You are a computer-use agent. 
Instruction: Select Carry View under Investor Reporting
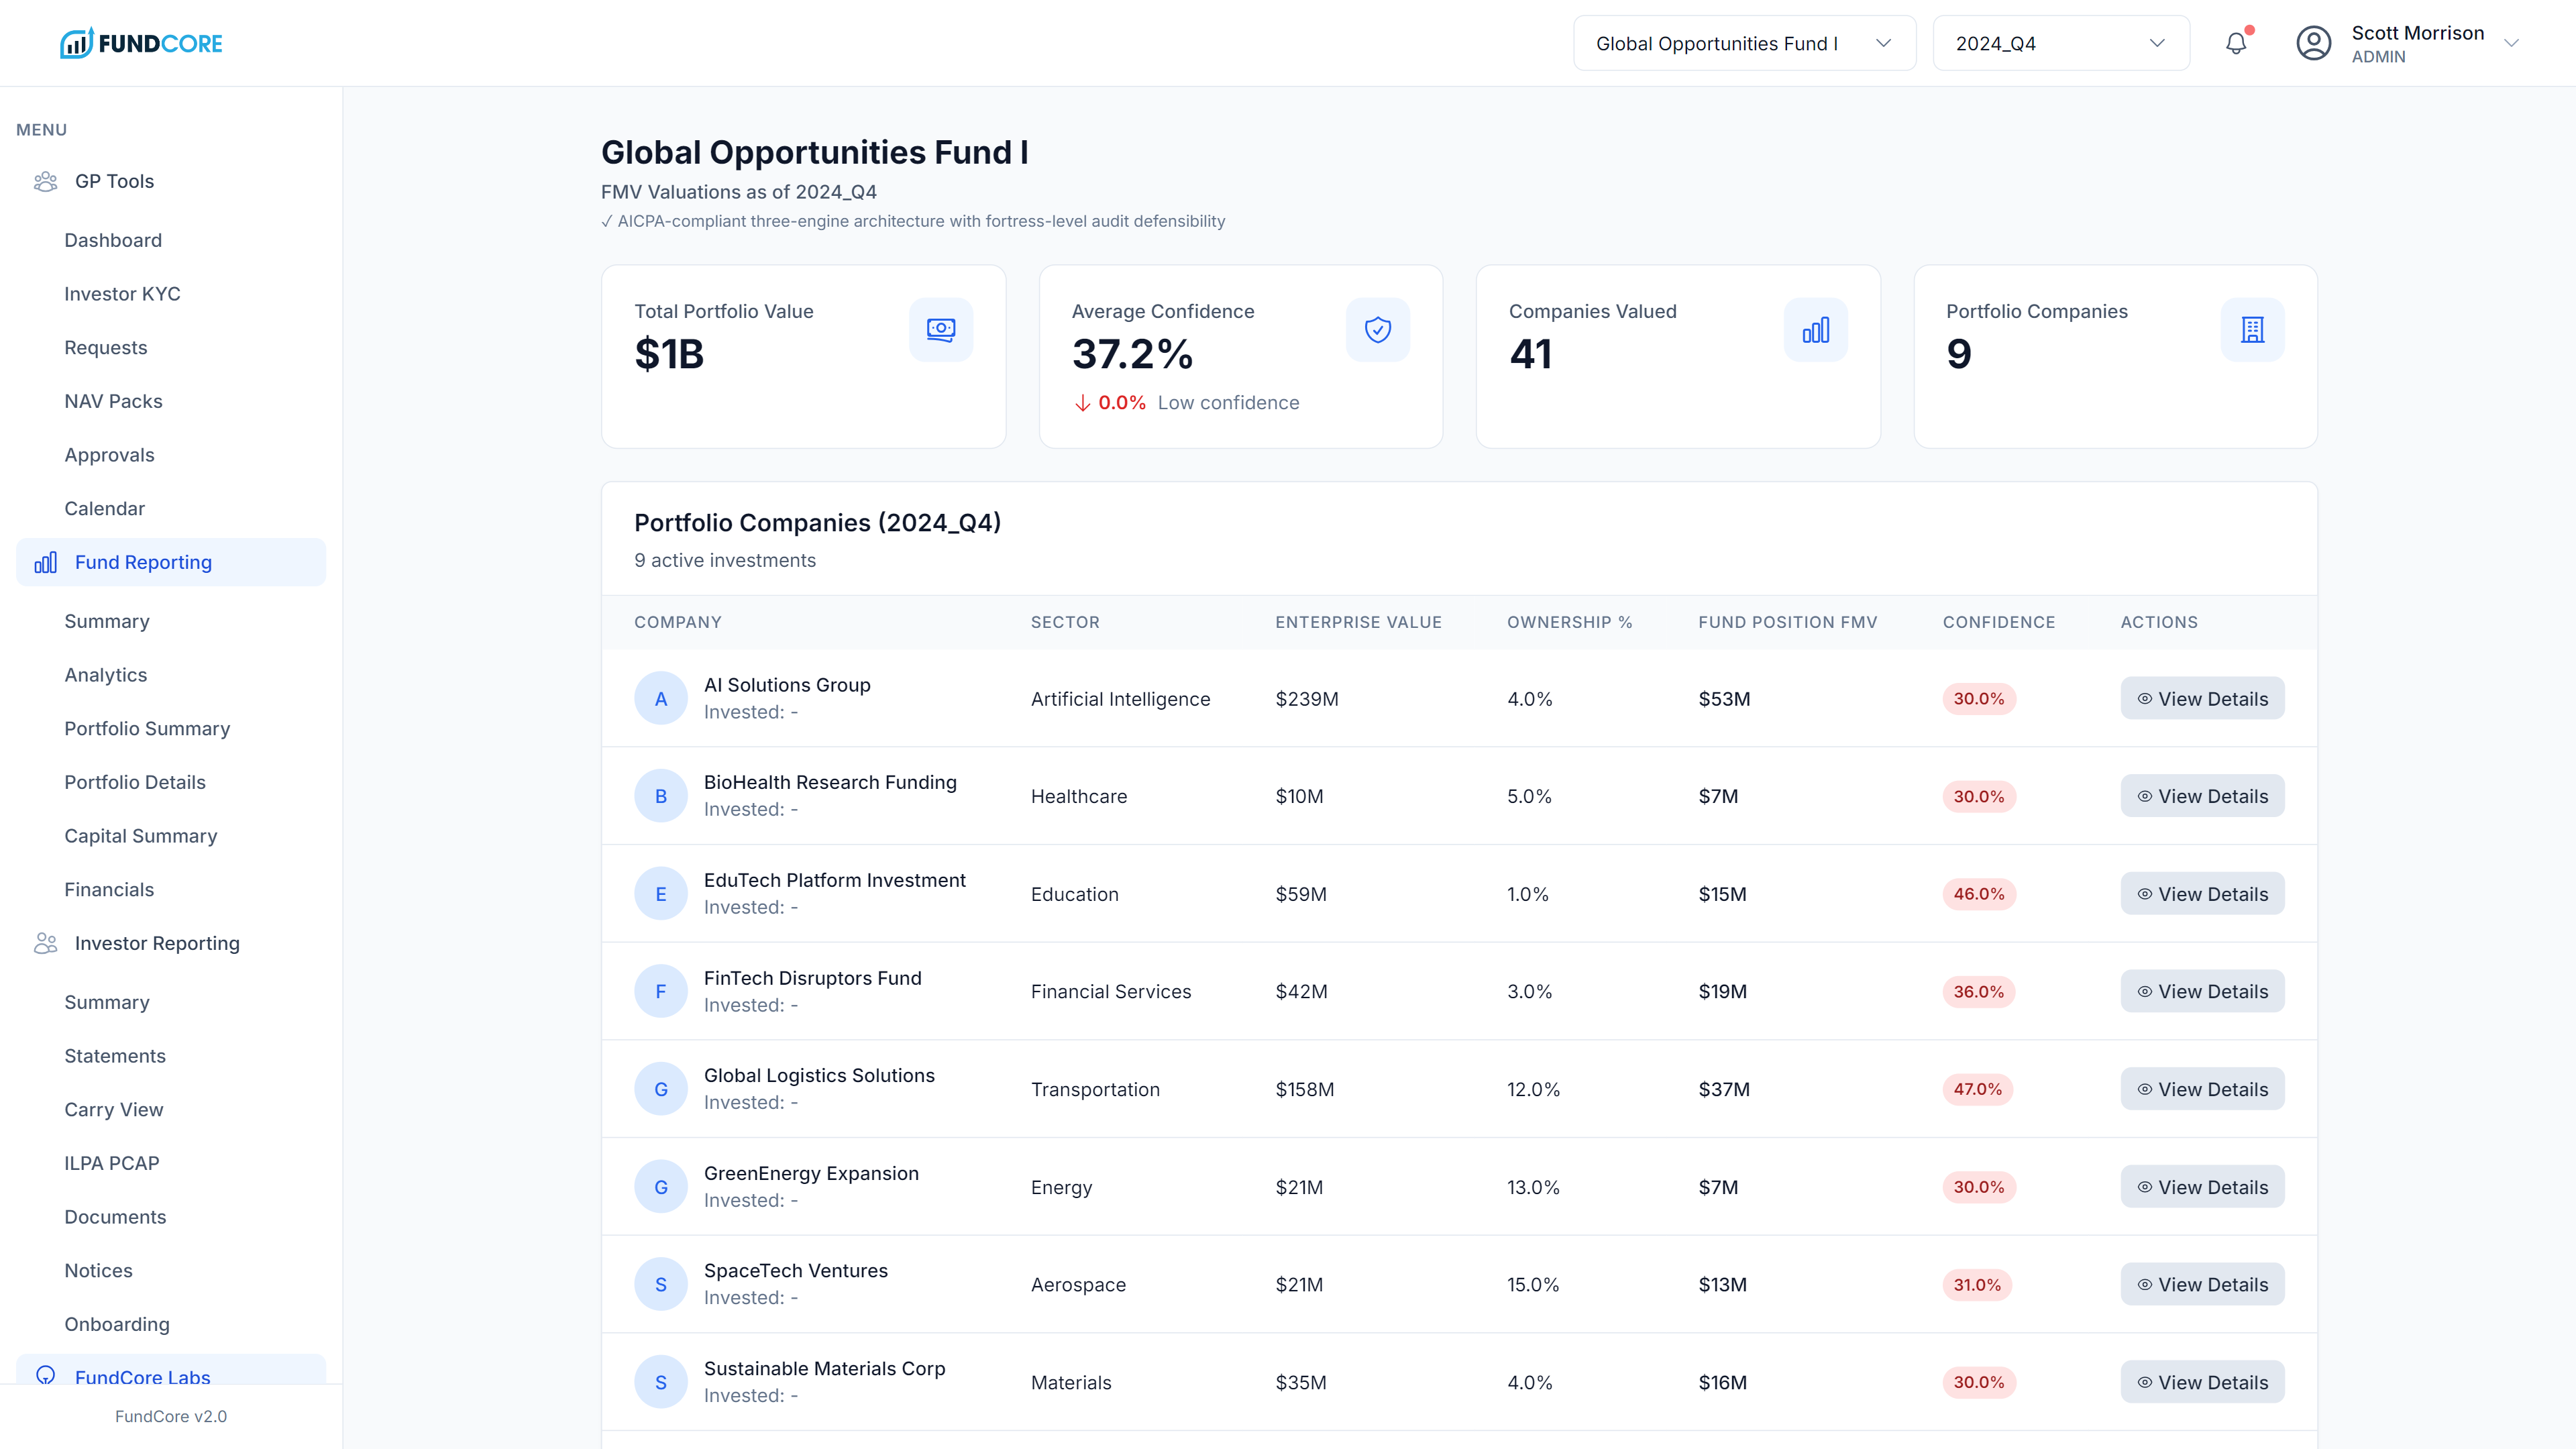(113, 1109)
